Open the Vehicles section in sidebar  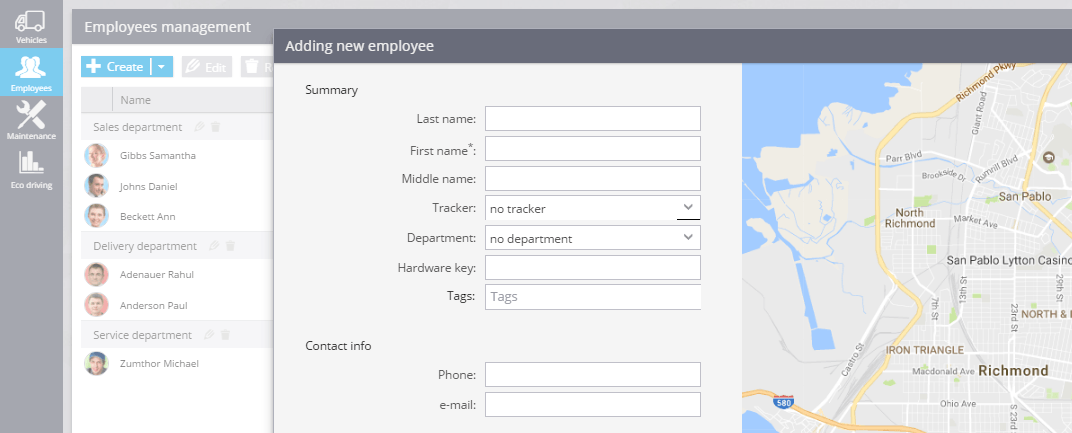click(31, 25)
